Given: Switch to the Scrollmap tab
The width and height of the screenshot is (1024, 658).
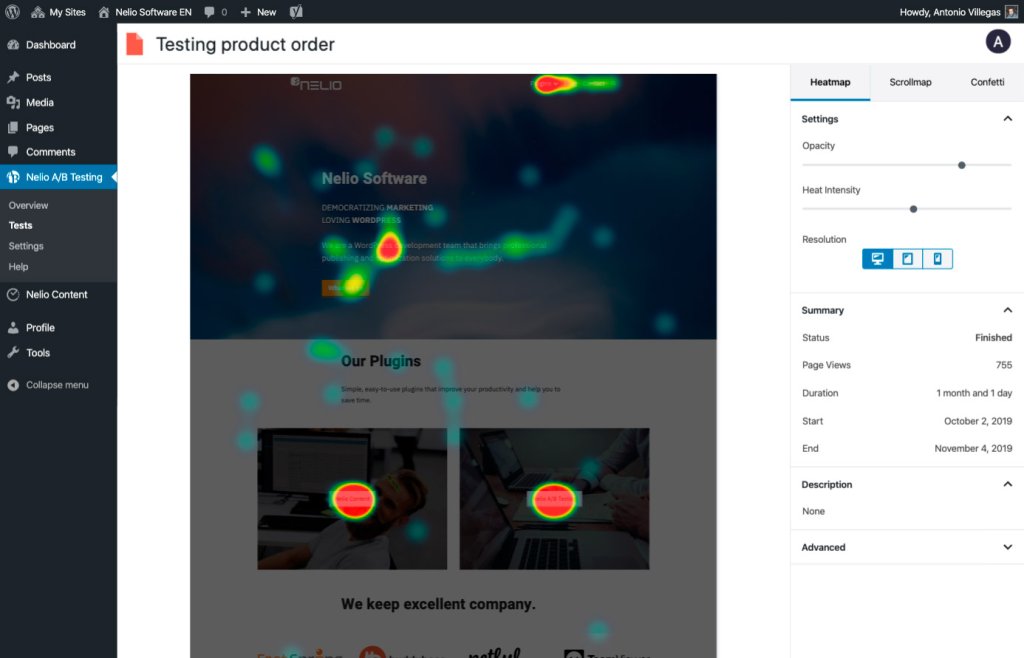Looking at the screenshot, I should click(x=910, y=82).
